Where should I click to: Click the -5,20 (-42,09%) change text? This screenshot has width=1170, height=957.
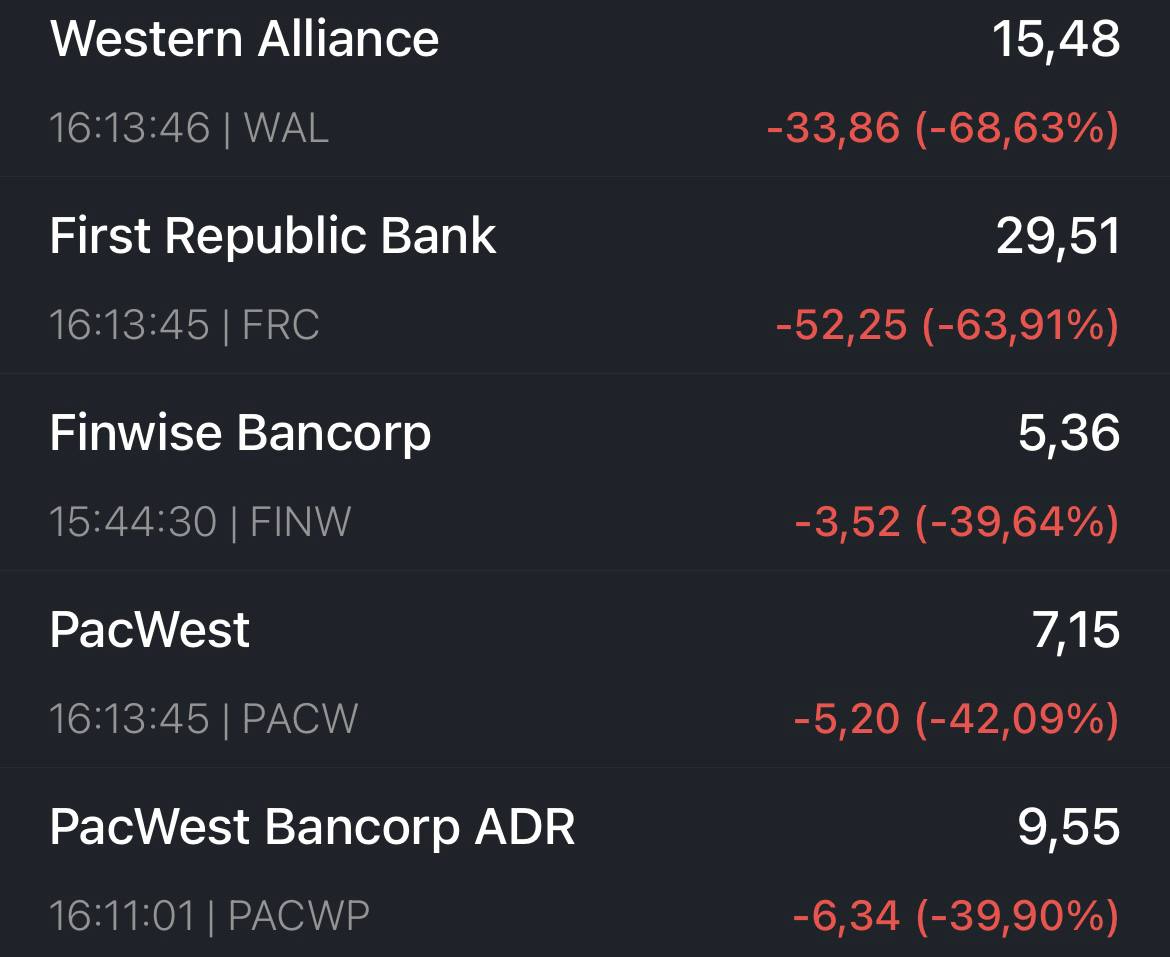(957, 719)
